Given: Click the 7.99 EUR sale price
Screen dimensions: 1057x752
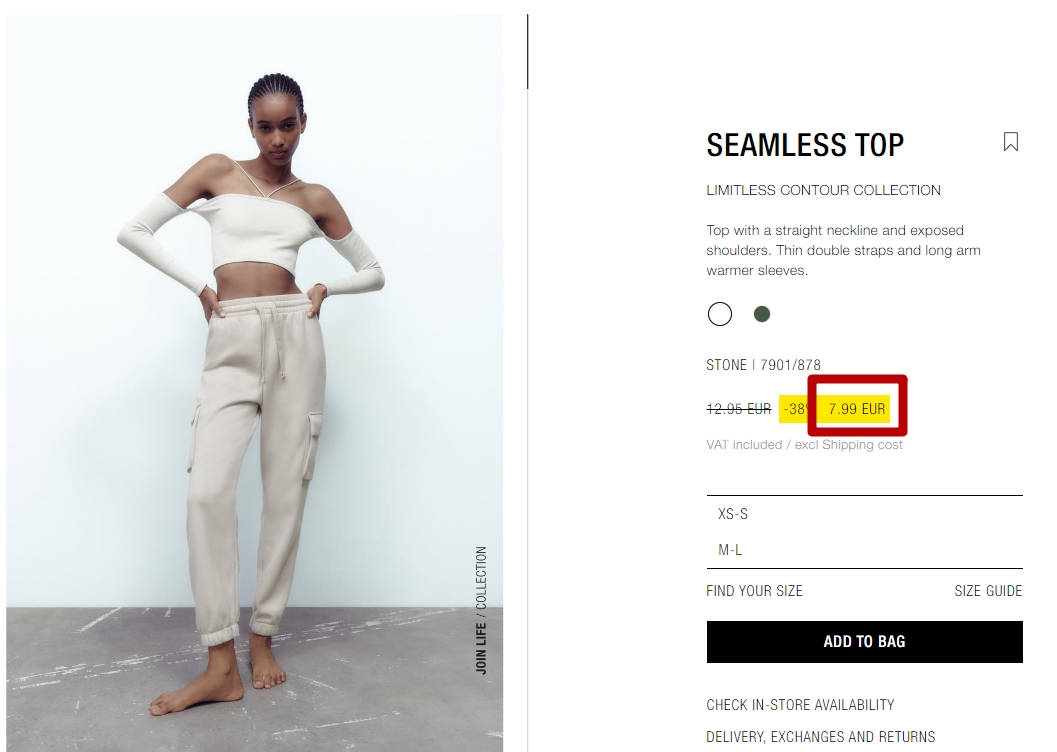Looking at the screenshot, I should (x=856, y=409).
